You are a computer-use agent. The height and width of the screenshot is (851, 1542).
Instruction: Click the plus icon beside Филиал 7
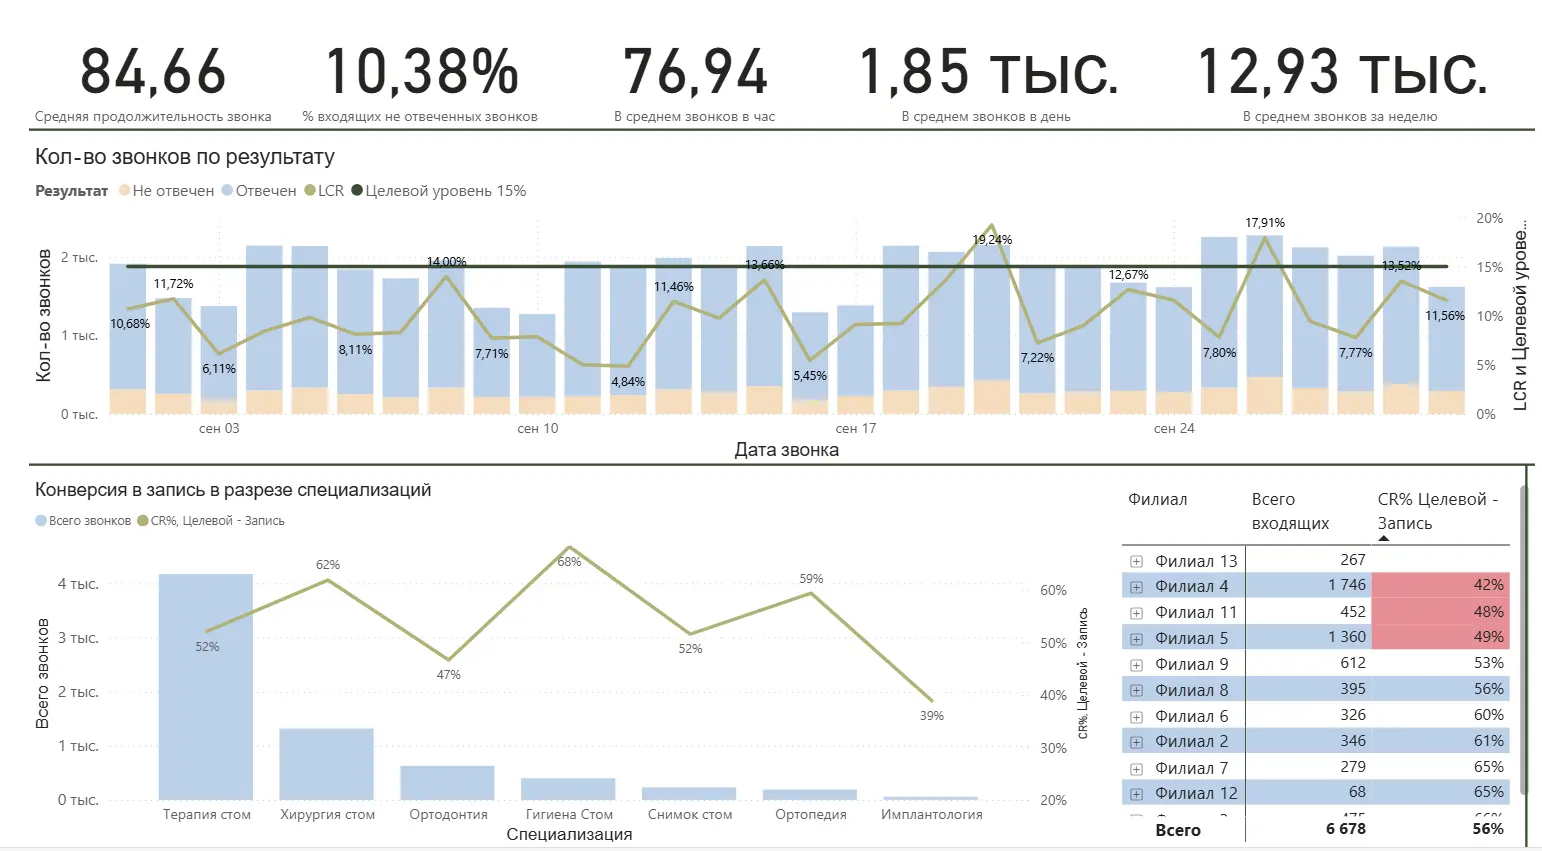[x=1136, y=769]
